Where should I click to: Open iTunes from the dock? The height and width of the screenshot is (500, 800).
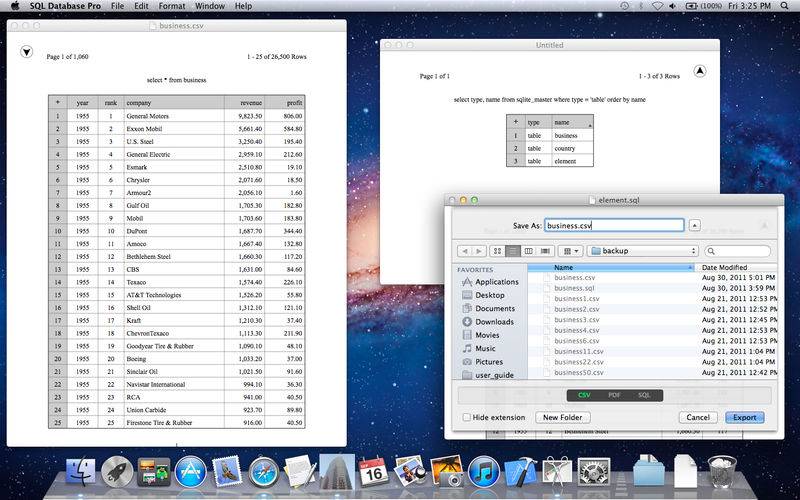click(483, 472)
